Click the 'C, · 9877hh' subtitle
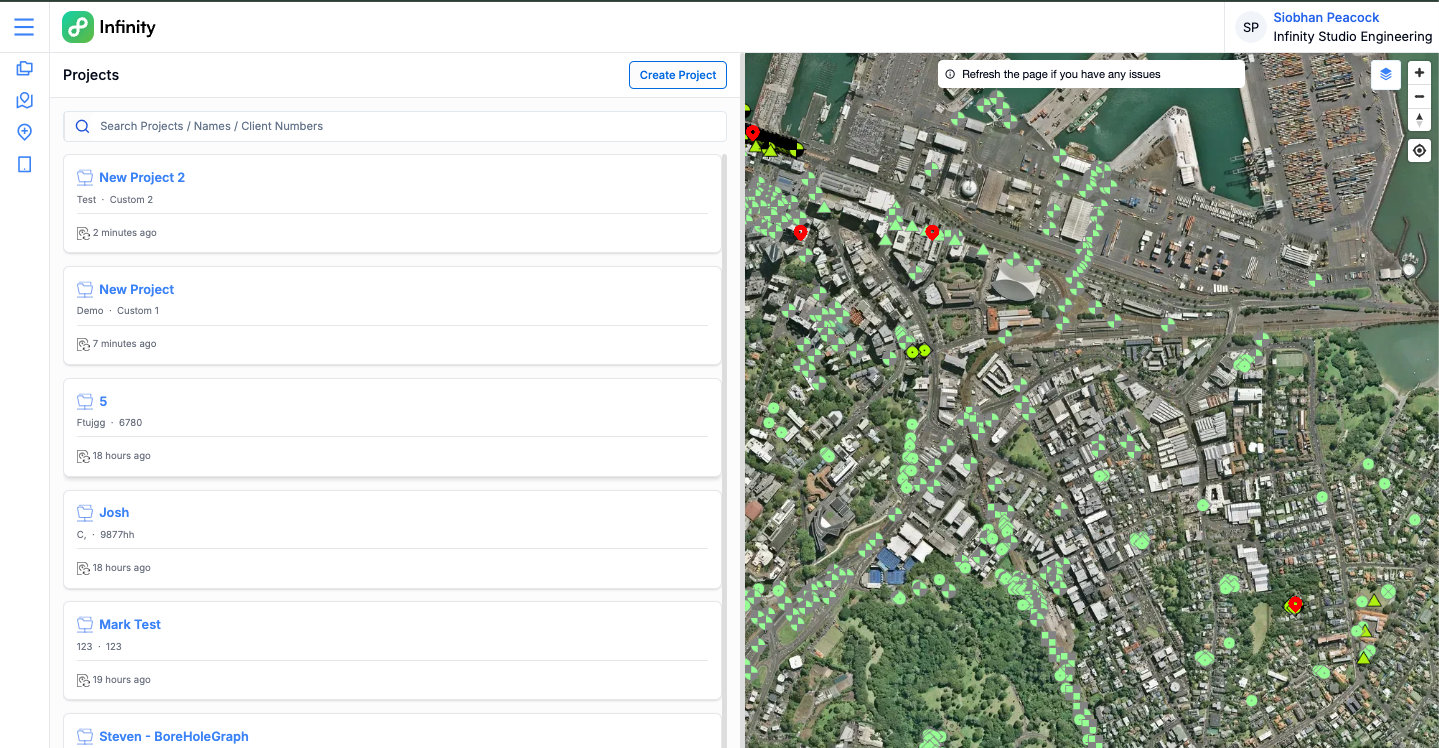Image resolution: width=1439 pixels, height=748 pixels. 106,535
